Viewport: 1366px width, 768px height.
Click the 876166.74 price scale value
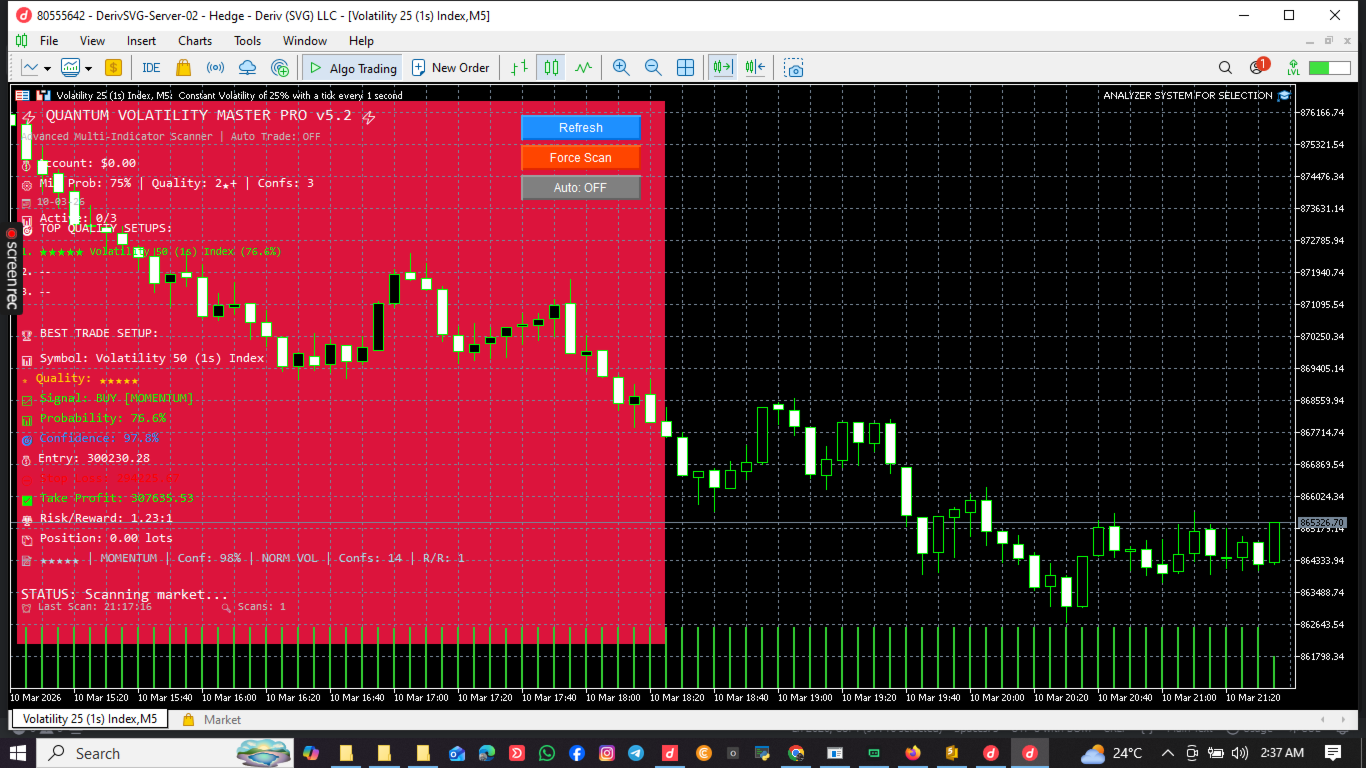click(1322, 113)
